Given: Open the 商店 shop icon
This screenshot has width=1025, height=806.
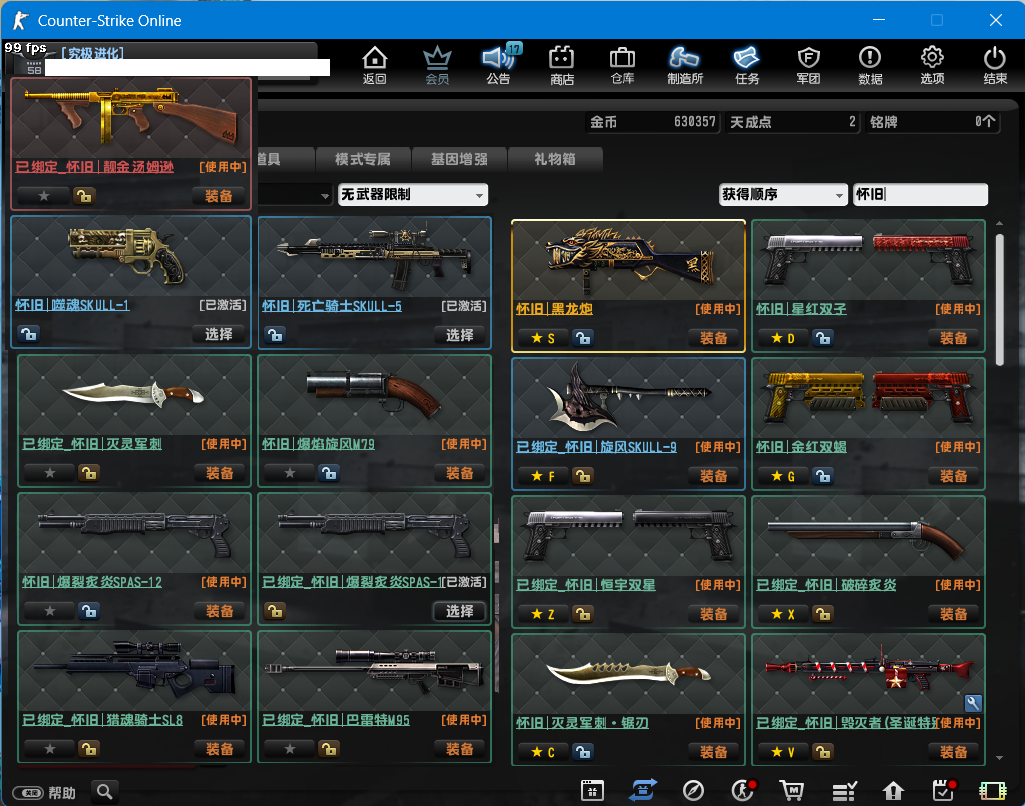Looking at the screenshot, I should tap(562, 65).
